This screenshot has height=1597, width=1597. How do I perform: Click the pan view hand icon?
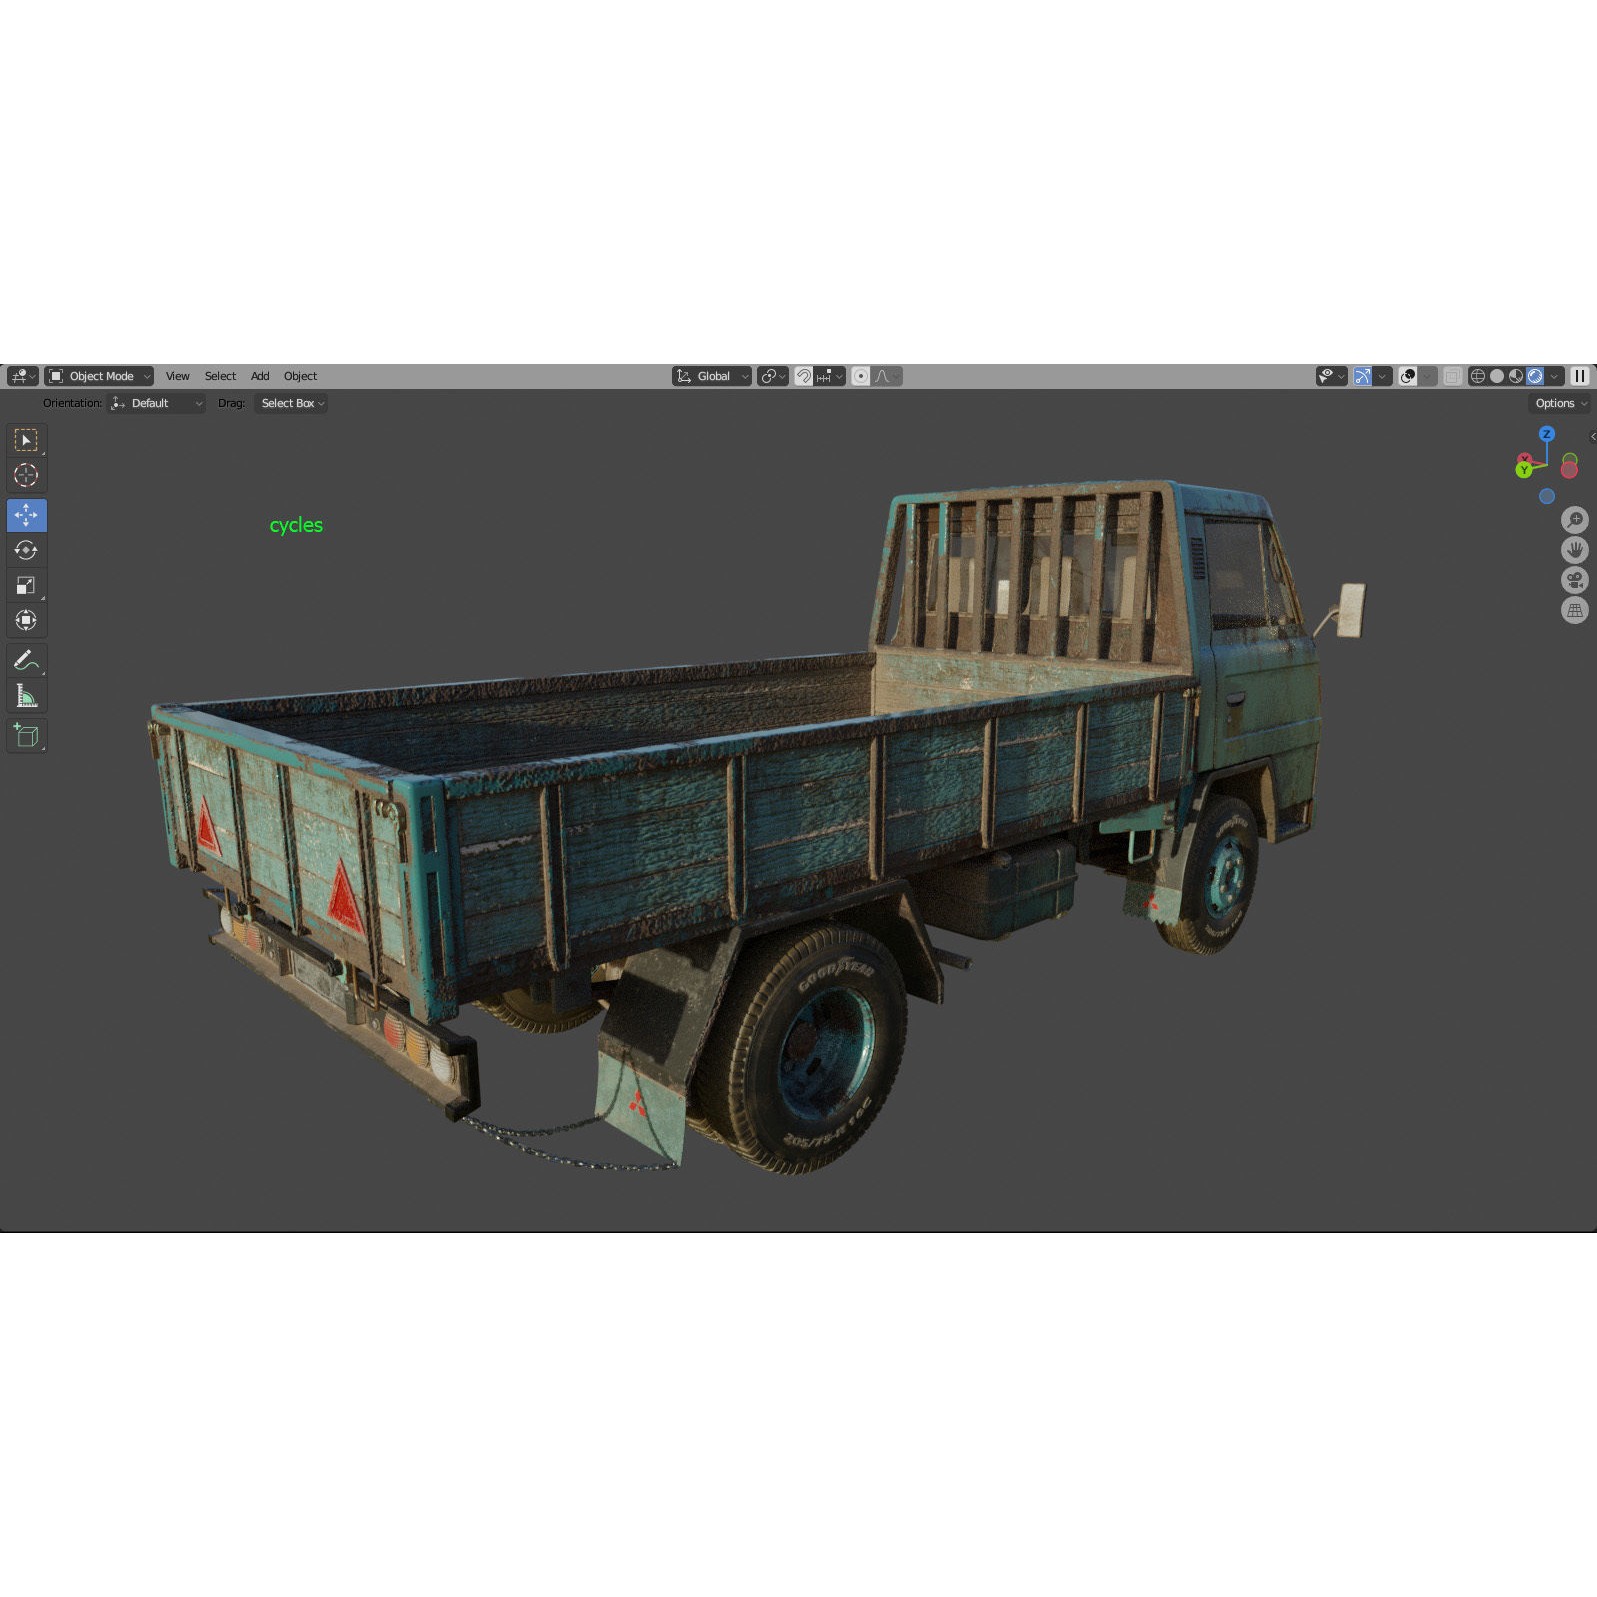click(1575, 550)
